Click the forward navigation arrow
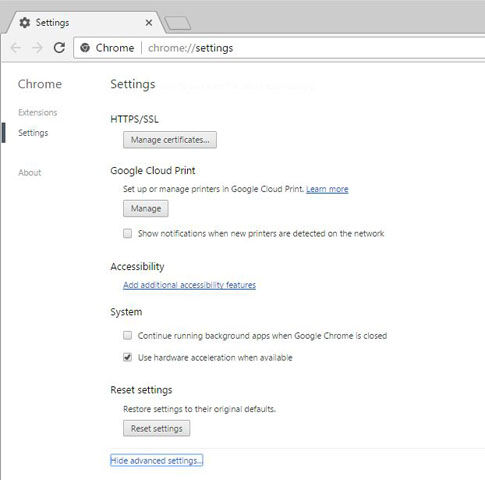 tap(37, 48)
